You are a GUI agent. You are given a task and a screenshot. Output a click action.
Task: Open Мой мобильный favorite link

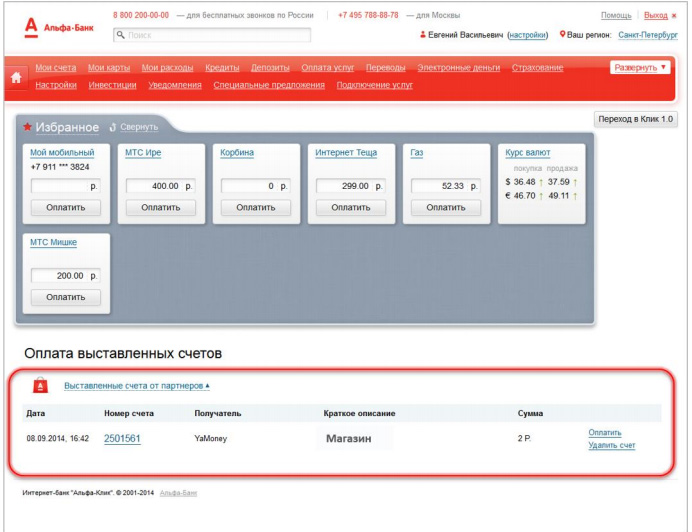62,153
